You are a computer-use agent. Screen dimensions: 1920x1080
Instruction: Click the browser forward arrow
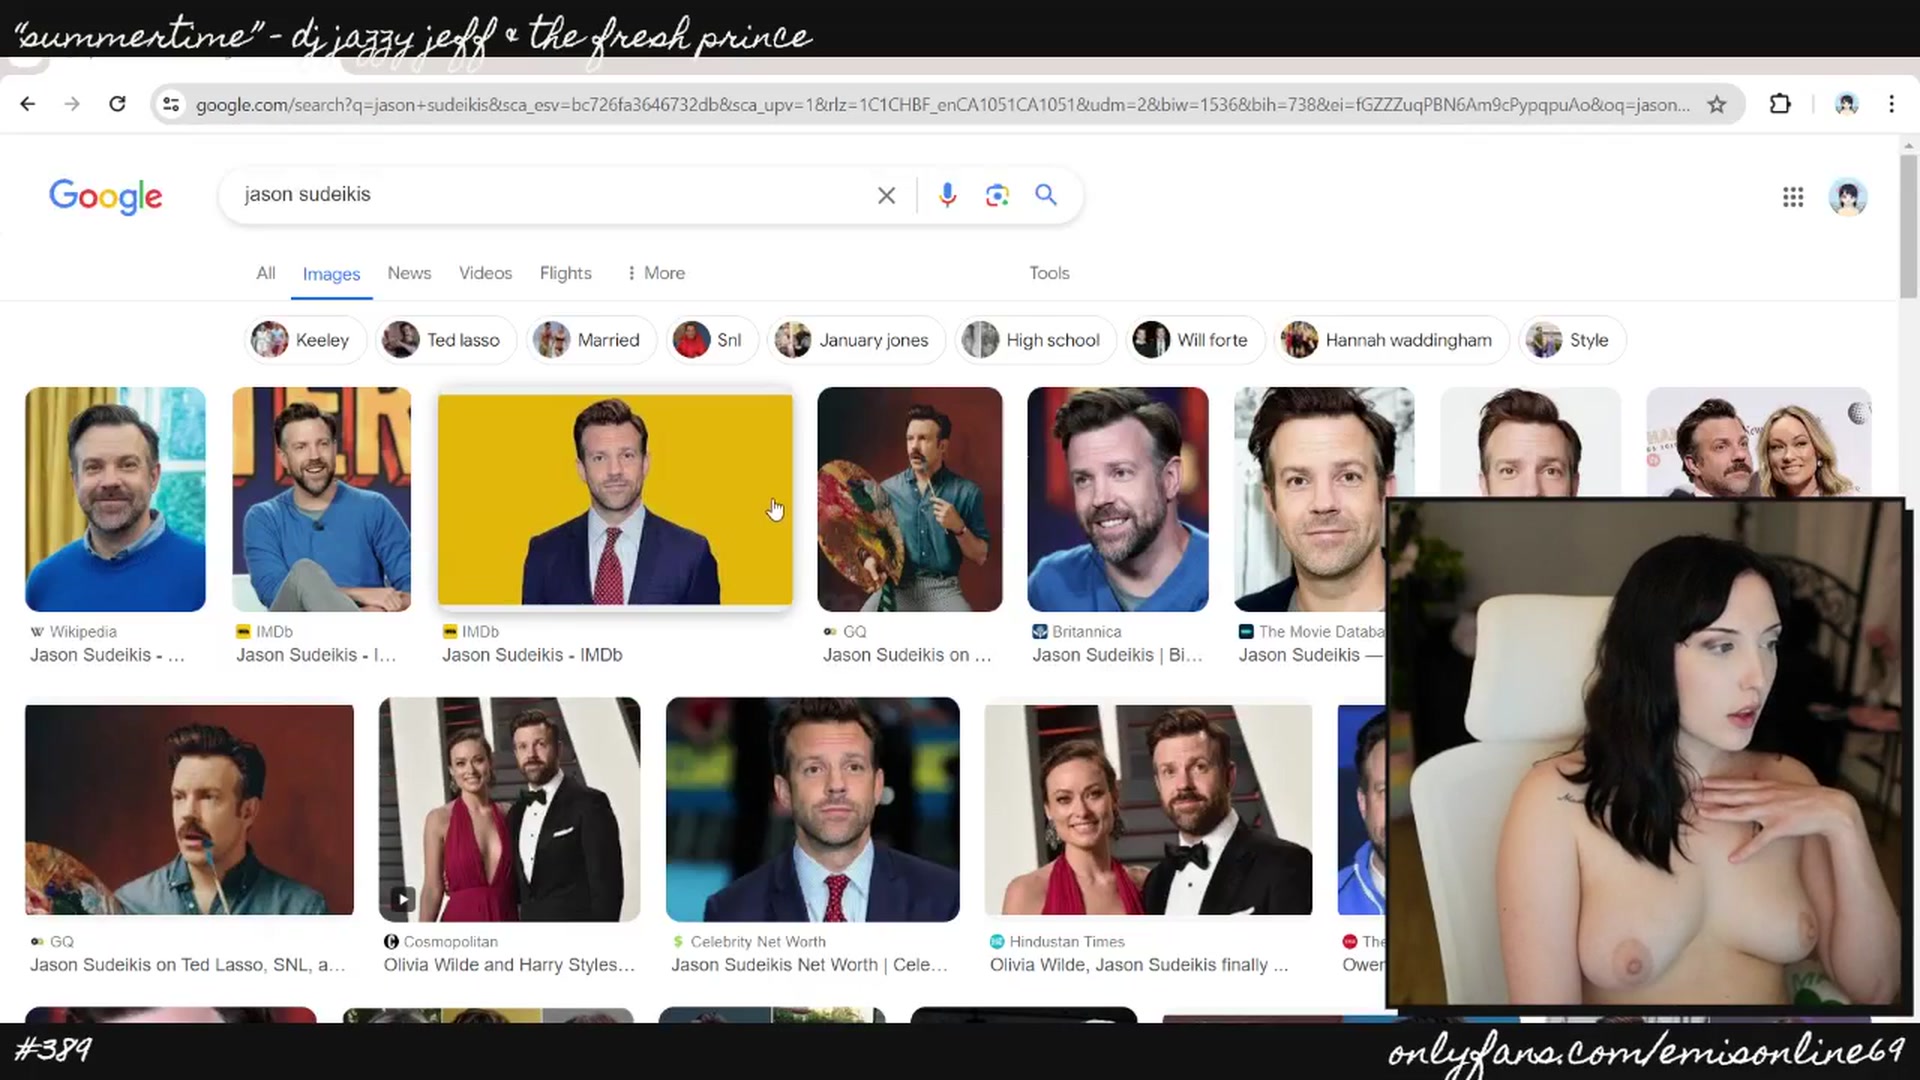tap(72, 104)
